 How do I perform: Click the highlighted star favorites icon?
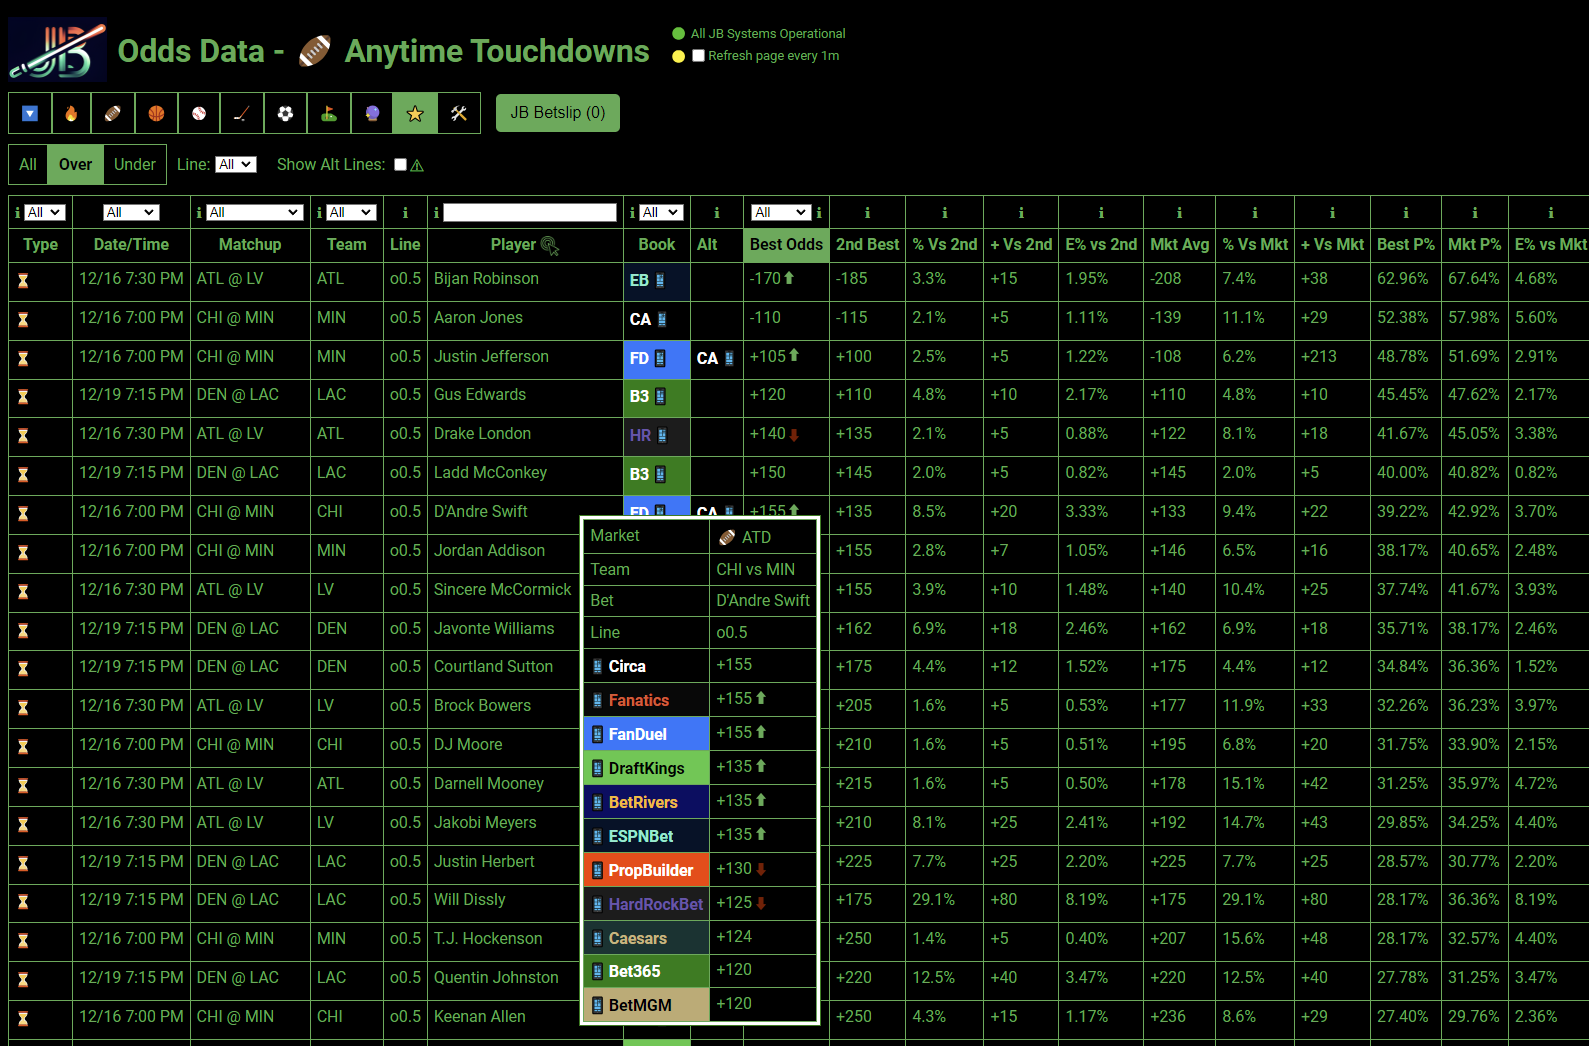click(x=415, y=113)
